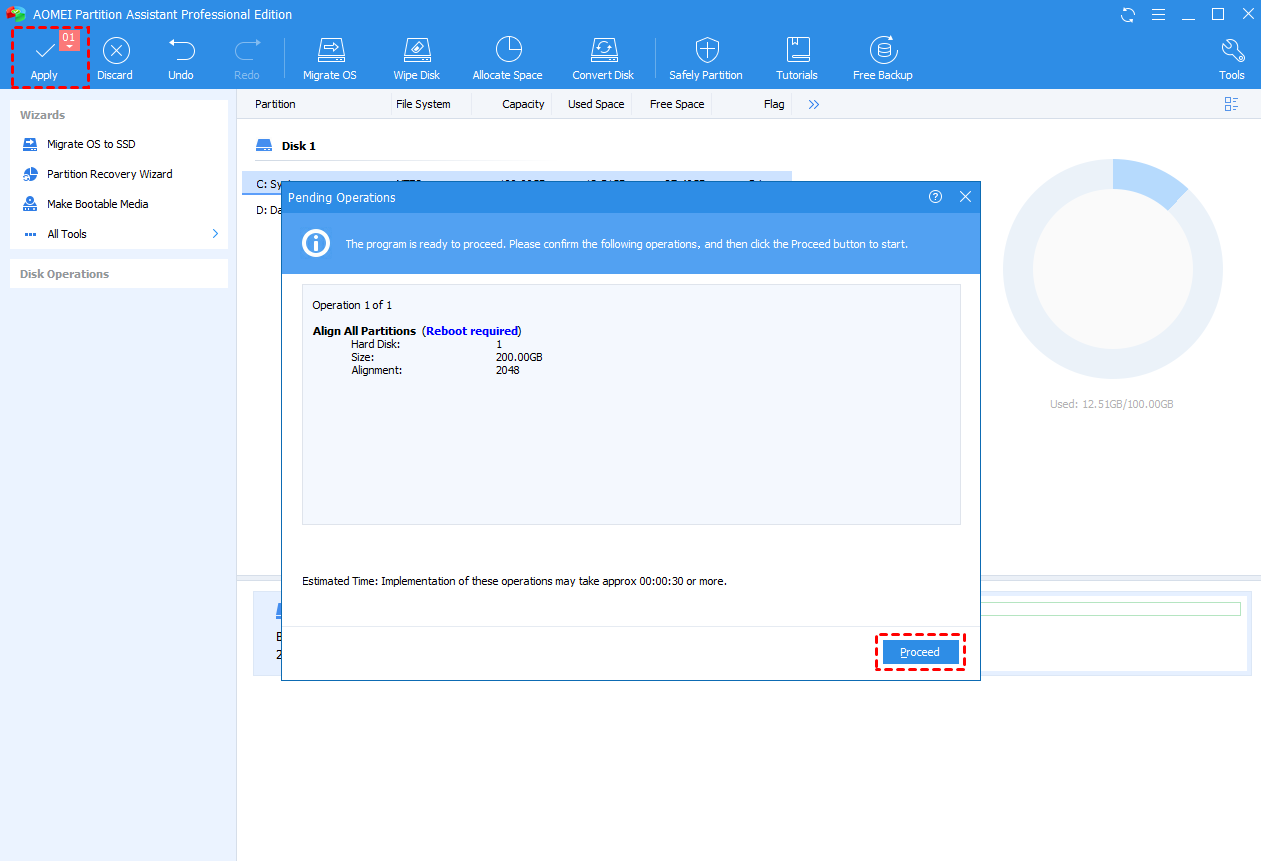The height and width of the screenshot is (861, 1261).
Task: Click the Discard toolbar icon
Action: (x=116, y=50)
